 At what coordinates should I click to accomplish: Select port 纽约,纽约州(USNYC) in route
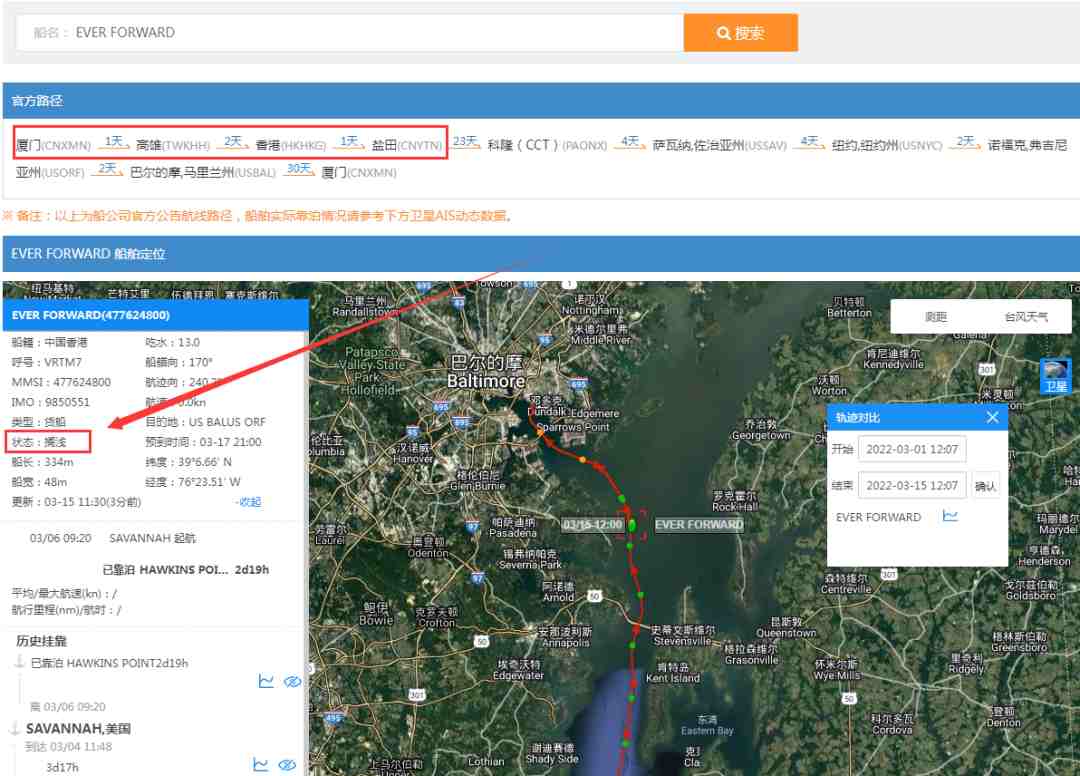pyautogui.click(x=886, y=145)
